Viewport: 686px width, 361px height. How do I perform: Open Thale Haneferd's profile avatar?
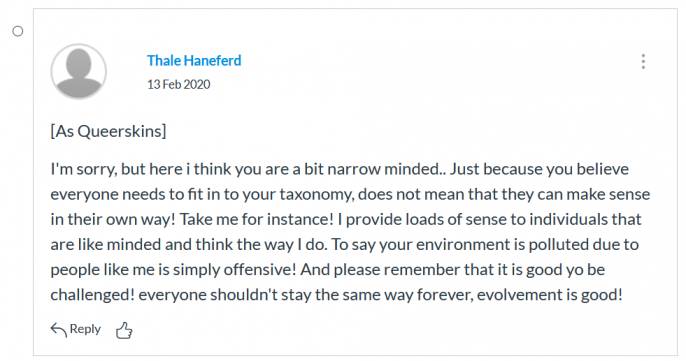pos(79,71)
